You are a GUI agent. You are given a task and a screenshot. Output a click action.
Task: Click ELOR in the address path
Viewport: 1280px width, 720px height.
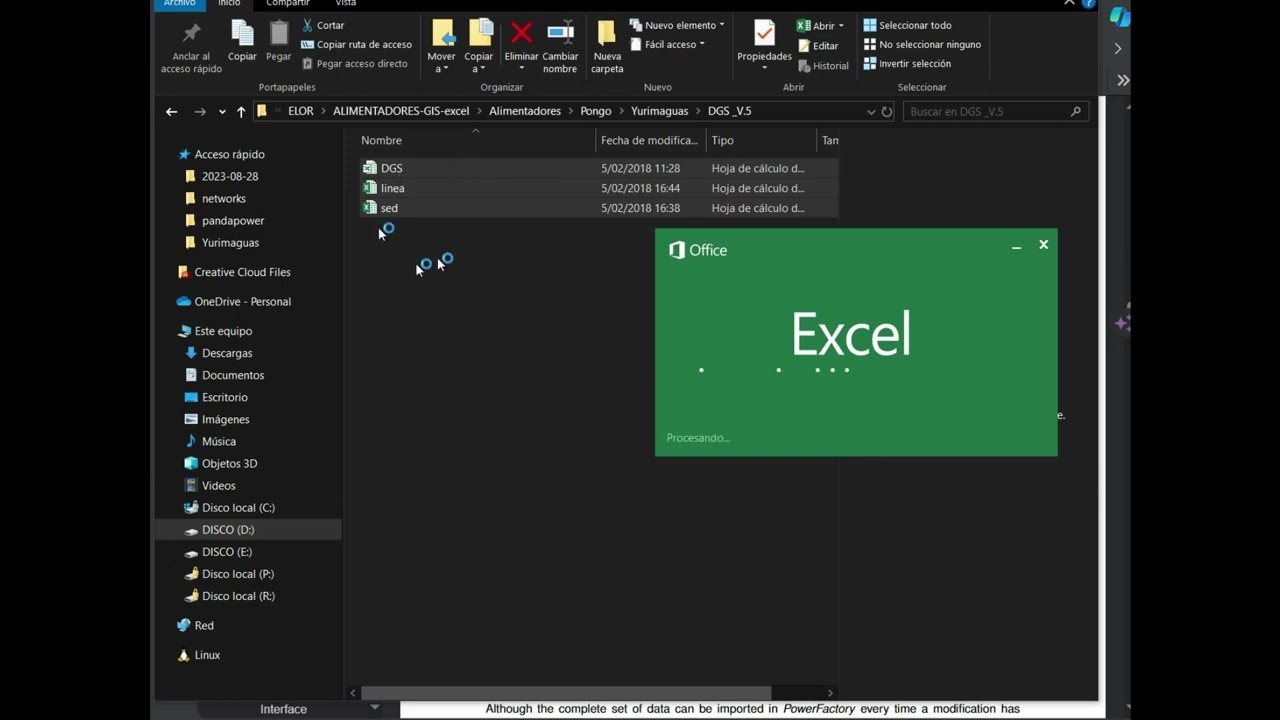[300, 111]
